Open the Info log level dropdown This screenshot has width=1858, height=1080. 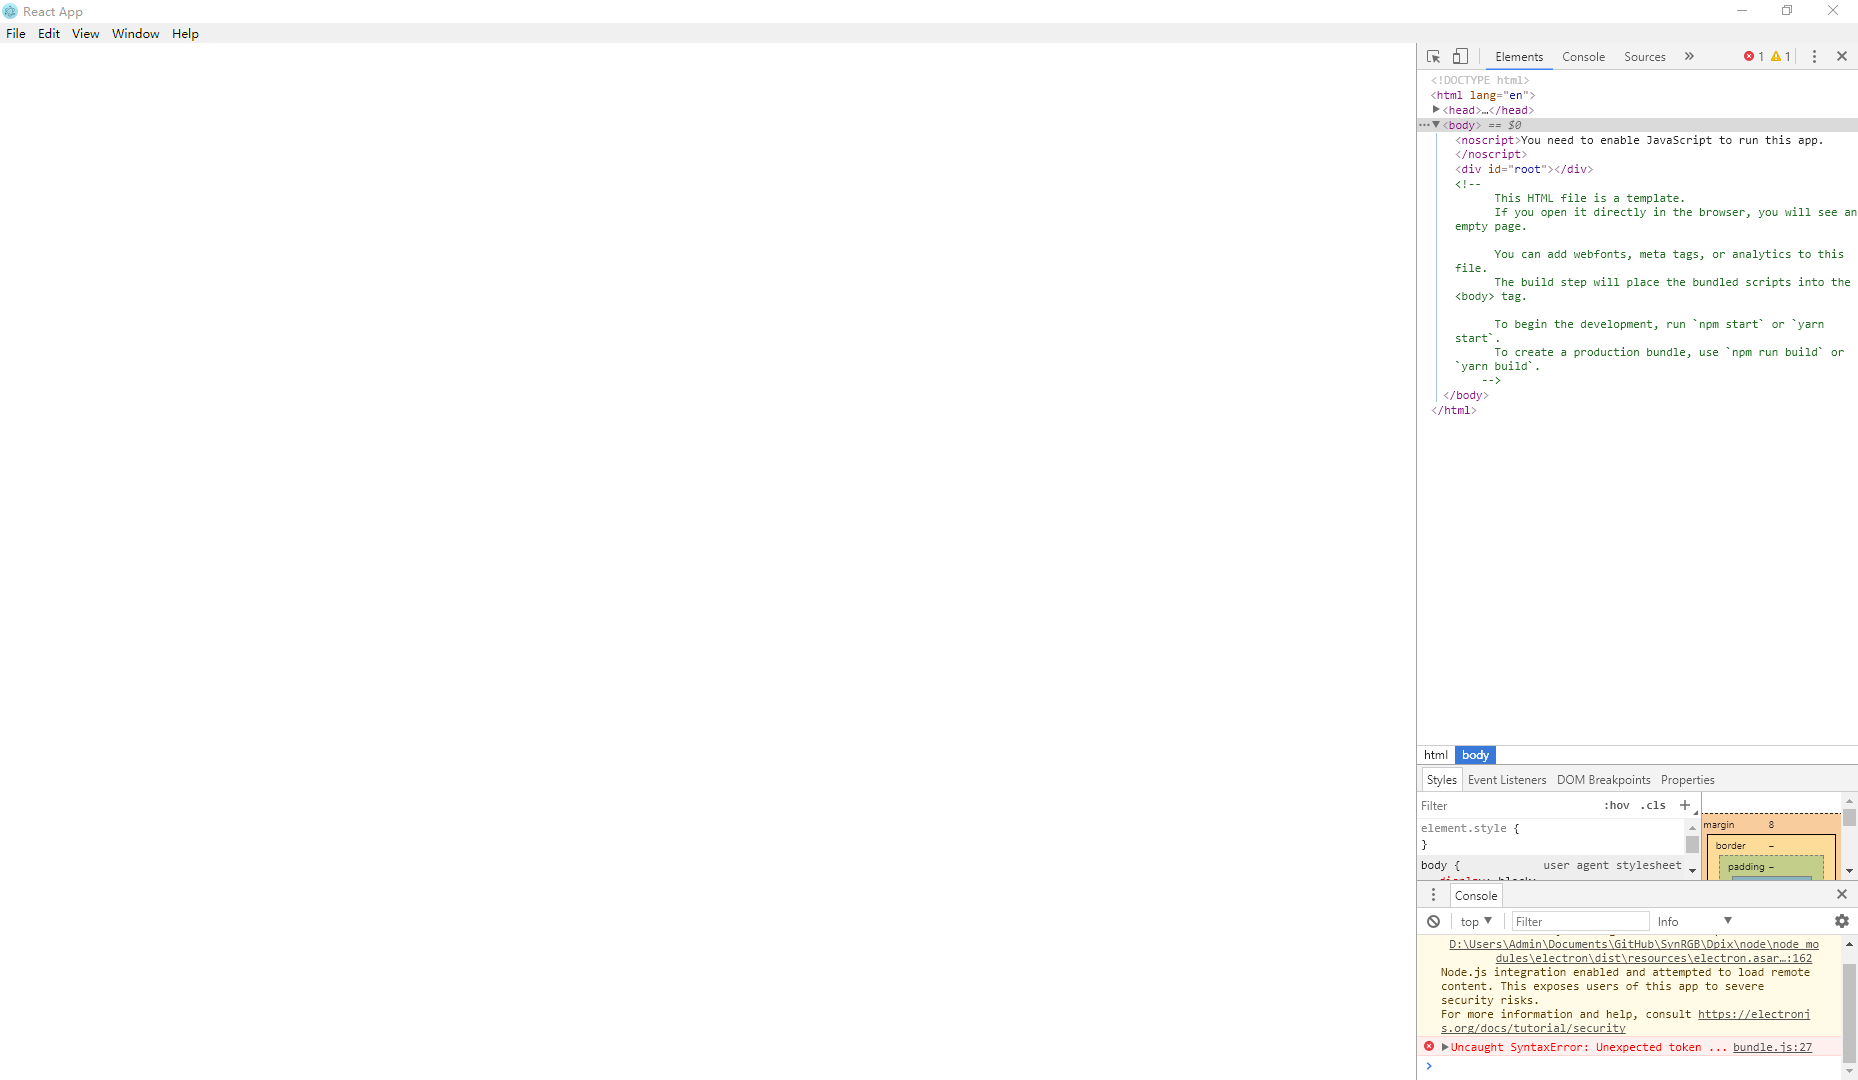click(1694, 921)
